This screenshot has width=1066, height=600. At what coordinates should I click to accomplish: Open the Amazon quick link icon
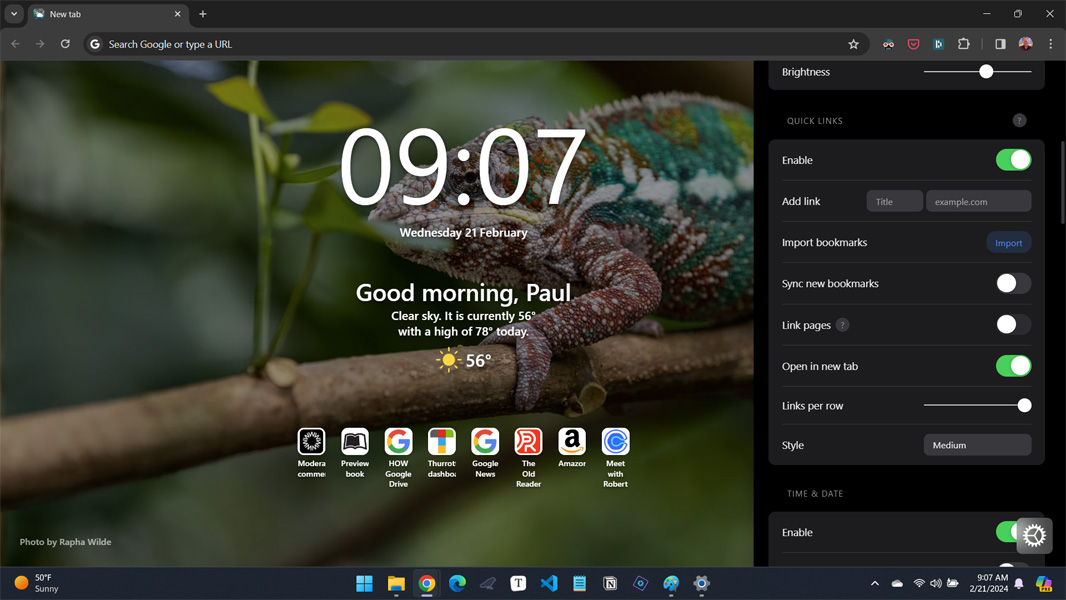point(572,441)
